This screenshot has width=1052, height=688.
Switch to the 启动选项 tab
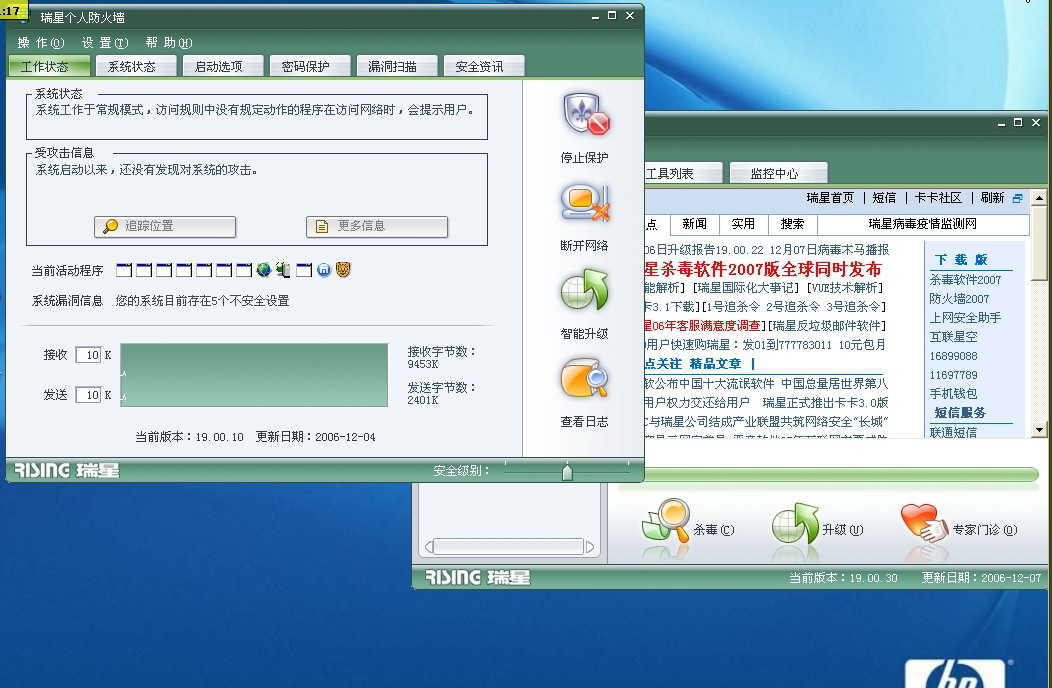pos(223,66)
